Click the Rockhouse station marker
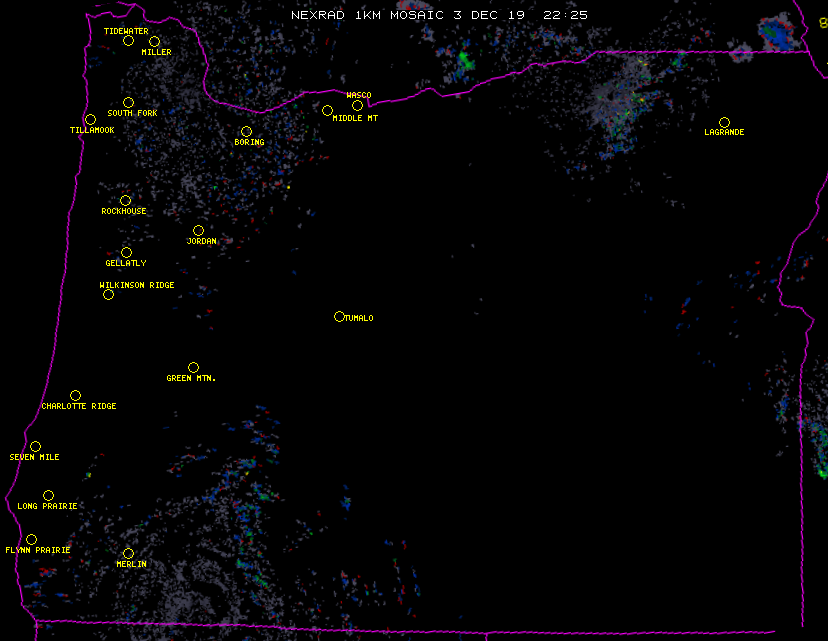The height and width of the screenshot is (641, 828). click(x=125, y=201)
